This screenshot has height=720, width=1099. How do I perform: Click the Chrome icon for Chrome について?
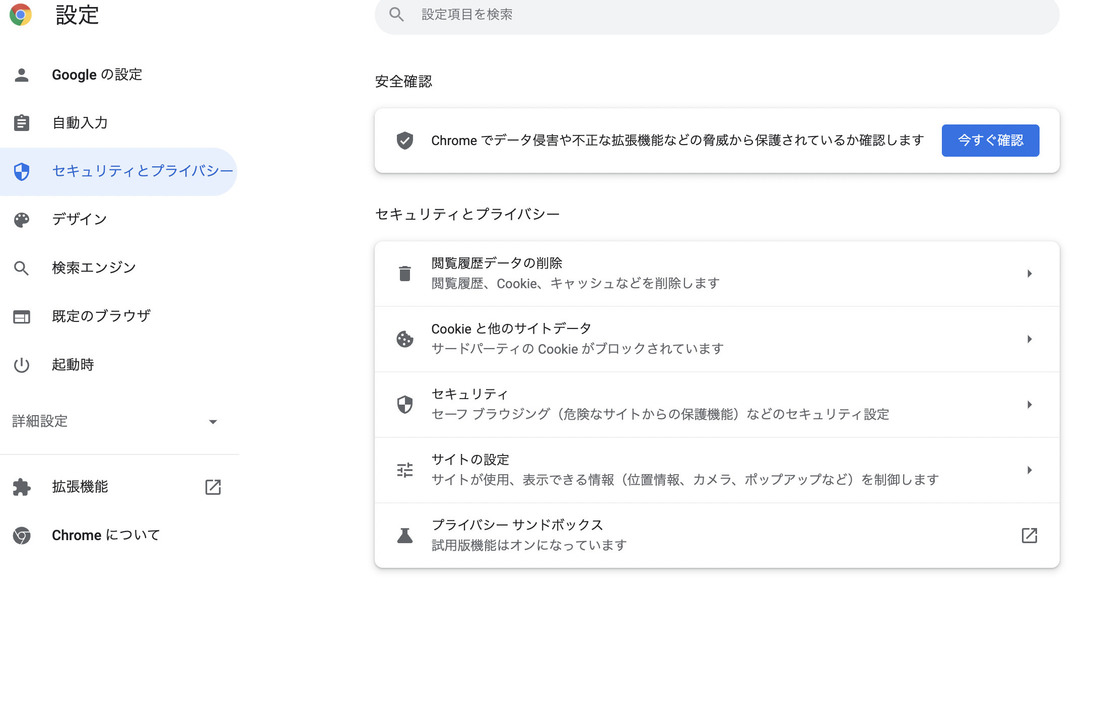pos(22,536)
